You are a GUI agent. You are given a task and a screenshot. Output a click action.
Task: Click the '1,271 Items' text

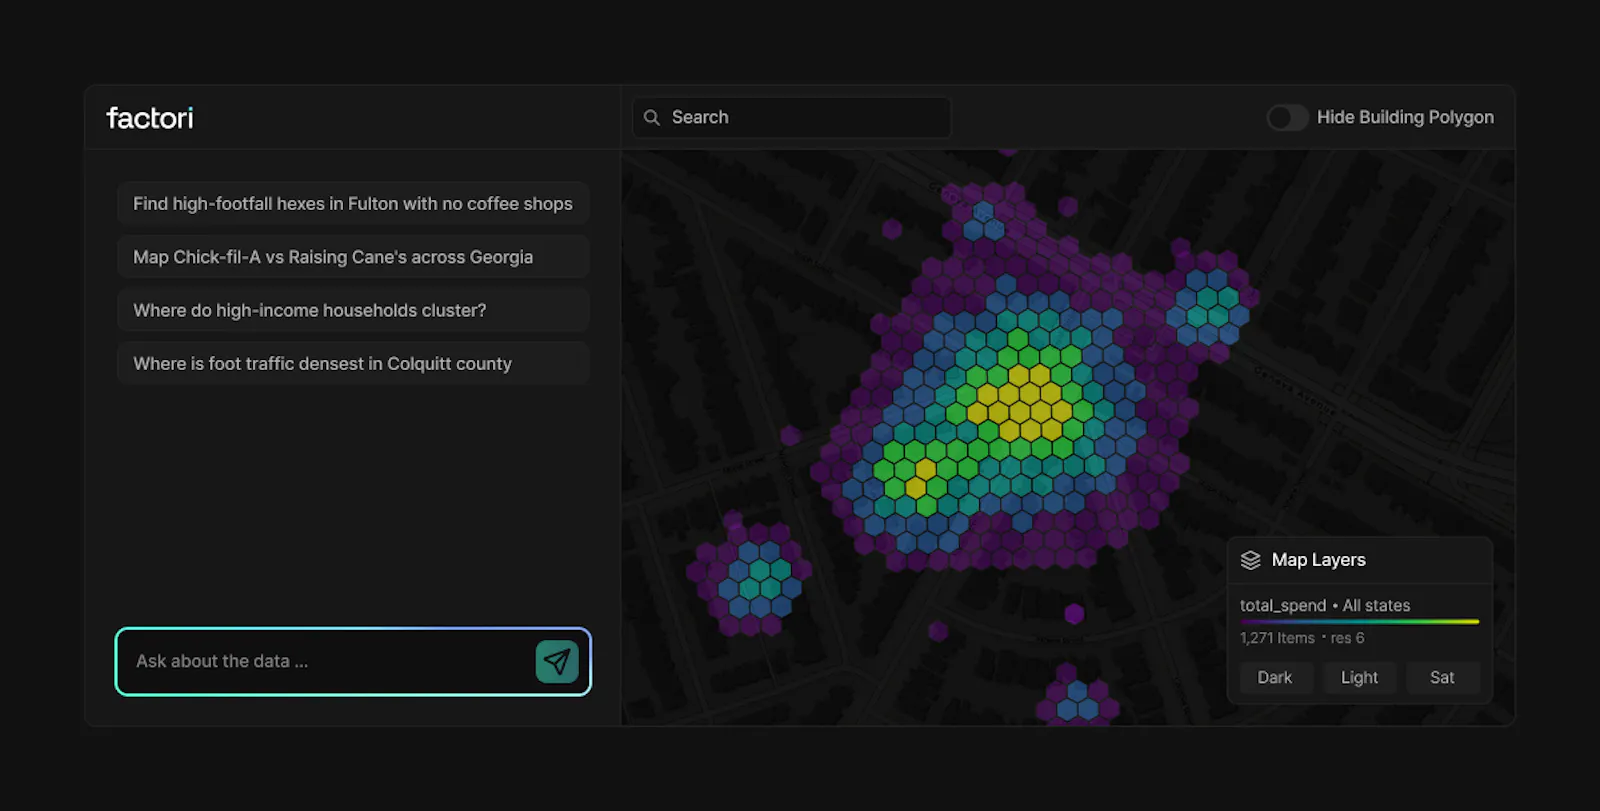1277,638
